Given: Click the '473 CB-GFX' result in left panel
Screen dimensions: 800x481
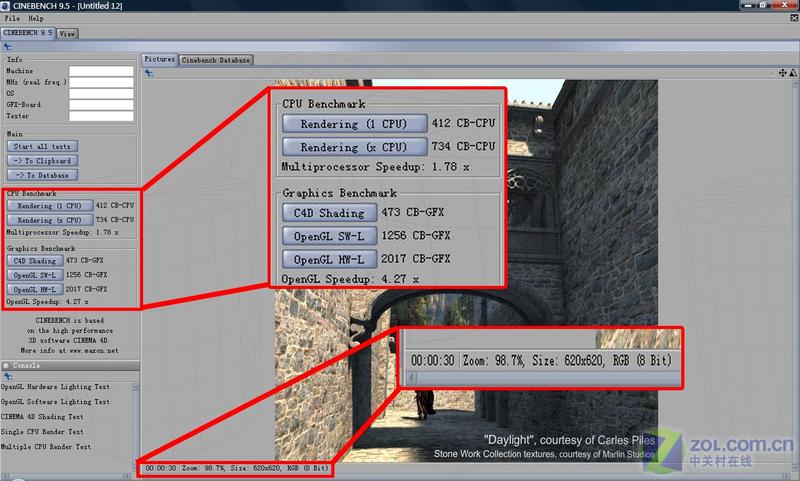Looking at the screenshot, I should (85, 260).
